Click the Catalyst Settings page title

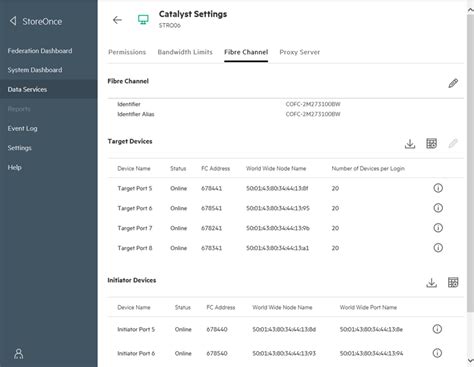click(x=193, y=14)
